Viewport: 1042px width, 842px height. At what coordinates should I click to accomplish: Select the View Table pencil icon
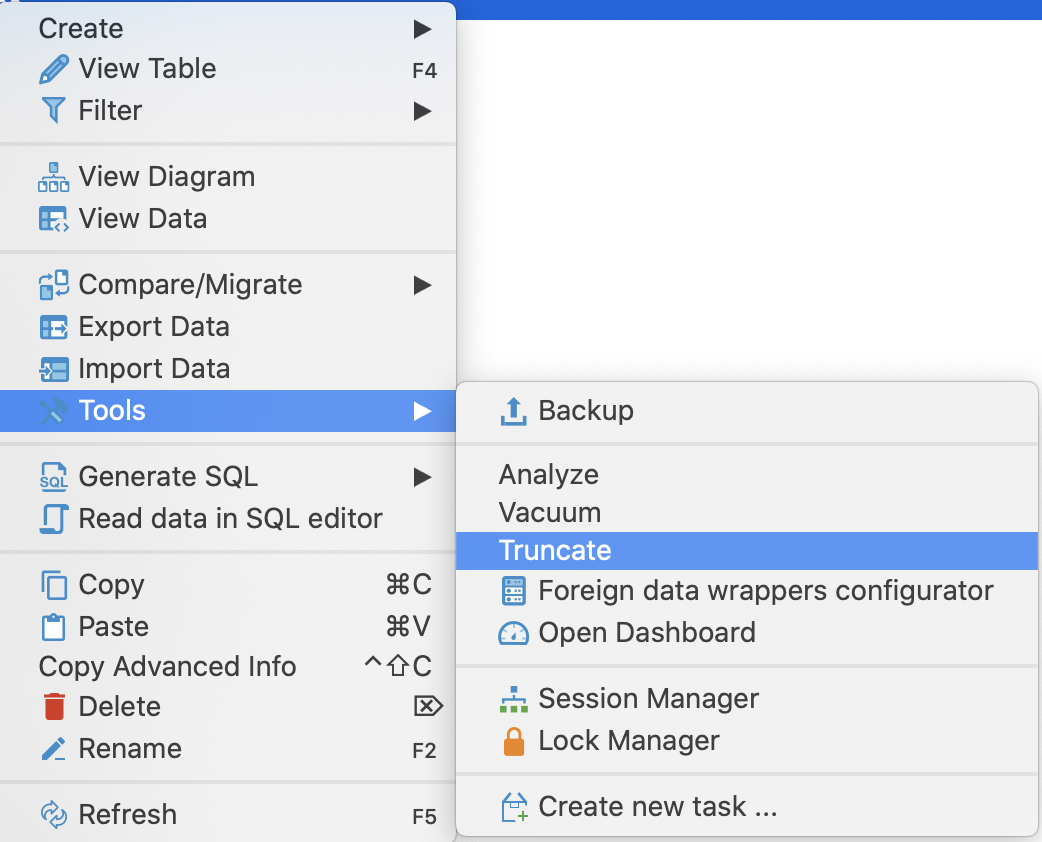51,68
